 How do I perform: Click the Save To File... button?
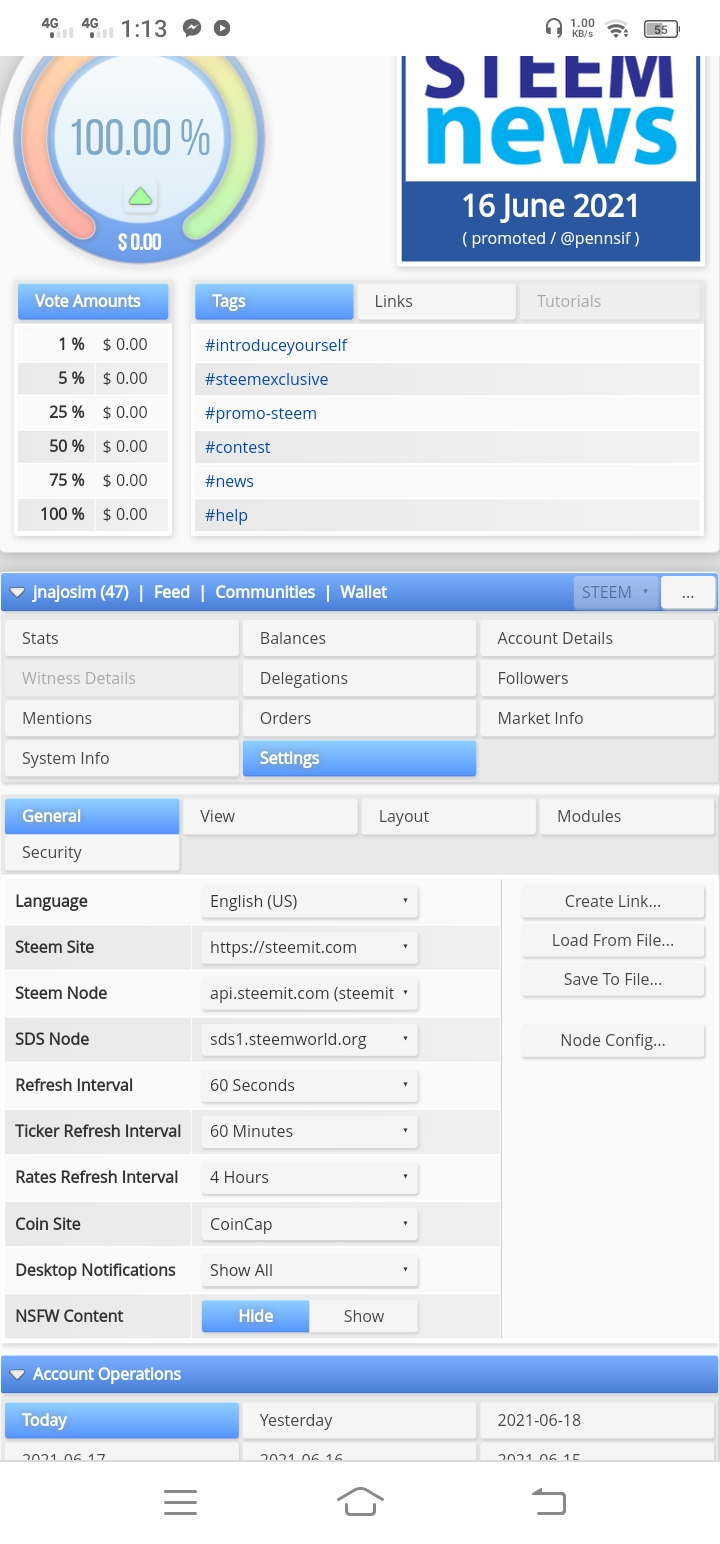(x=613, y=979)
